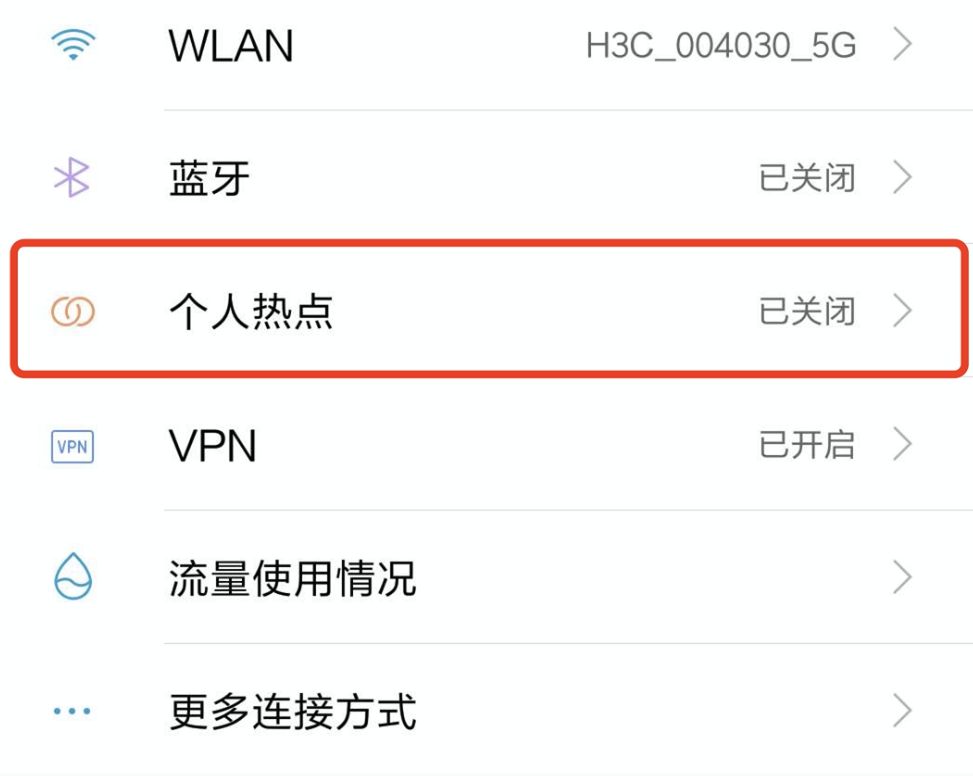Open VPN row chevron arrow
The image size is (973, 776).
pos(902,444)
